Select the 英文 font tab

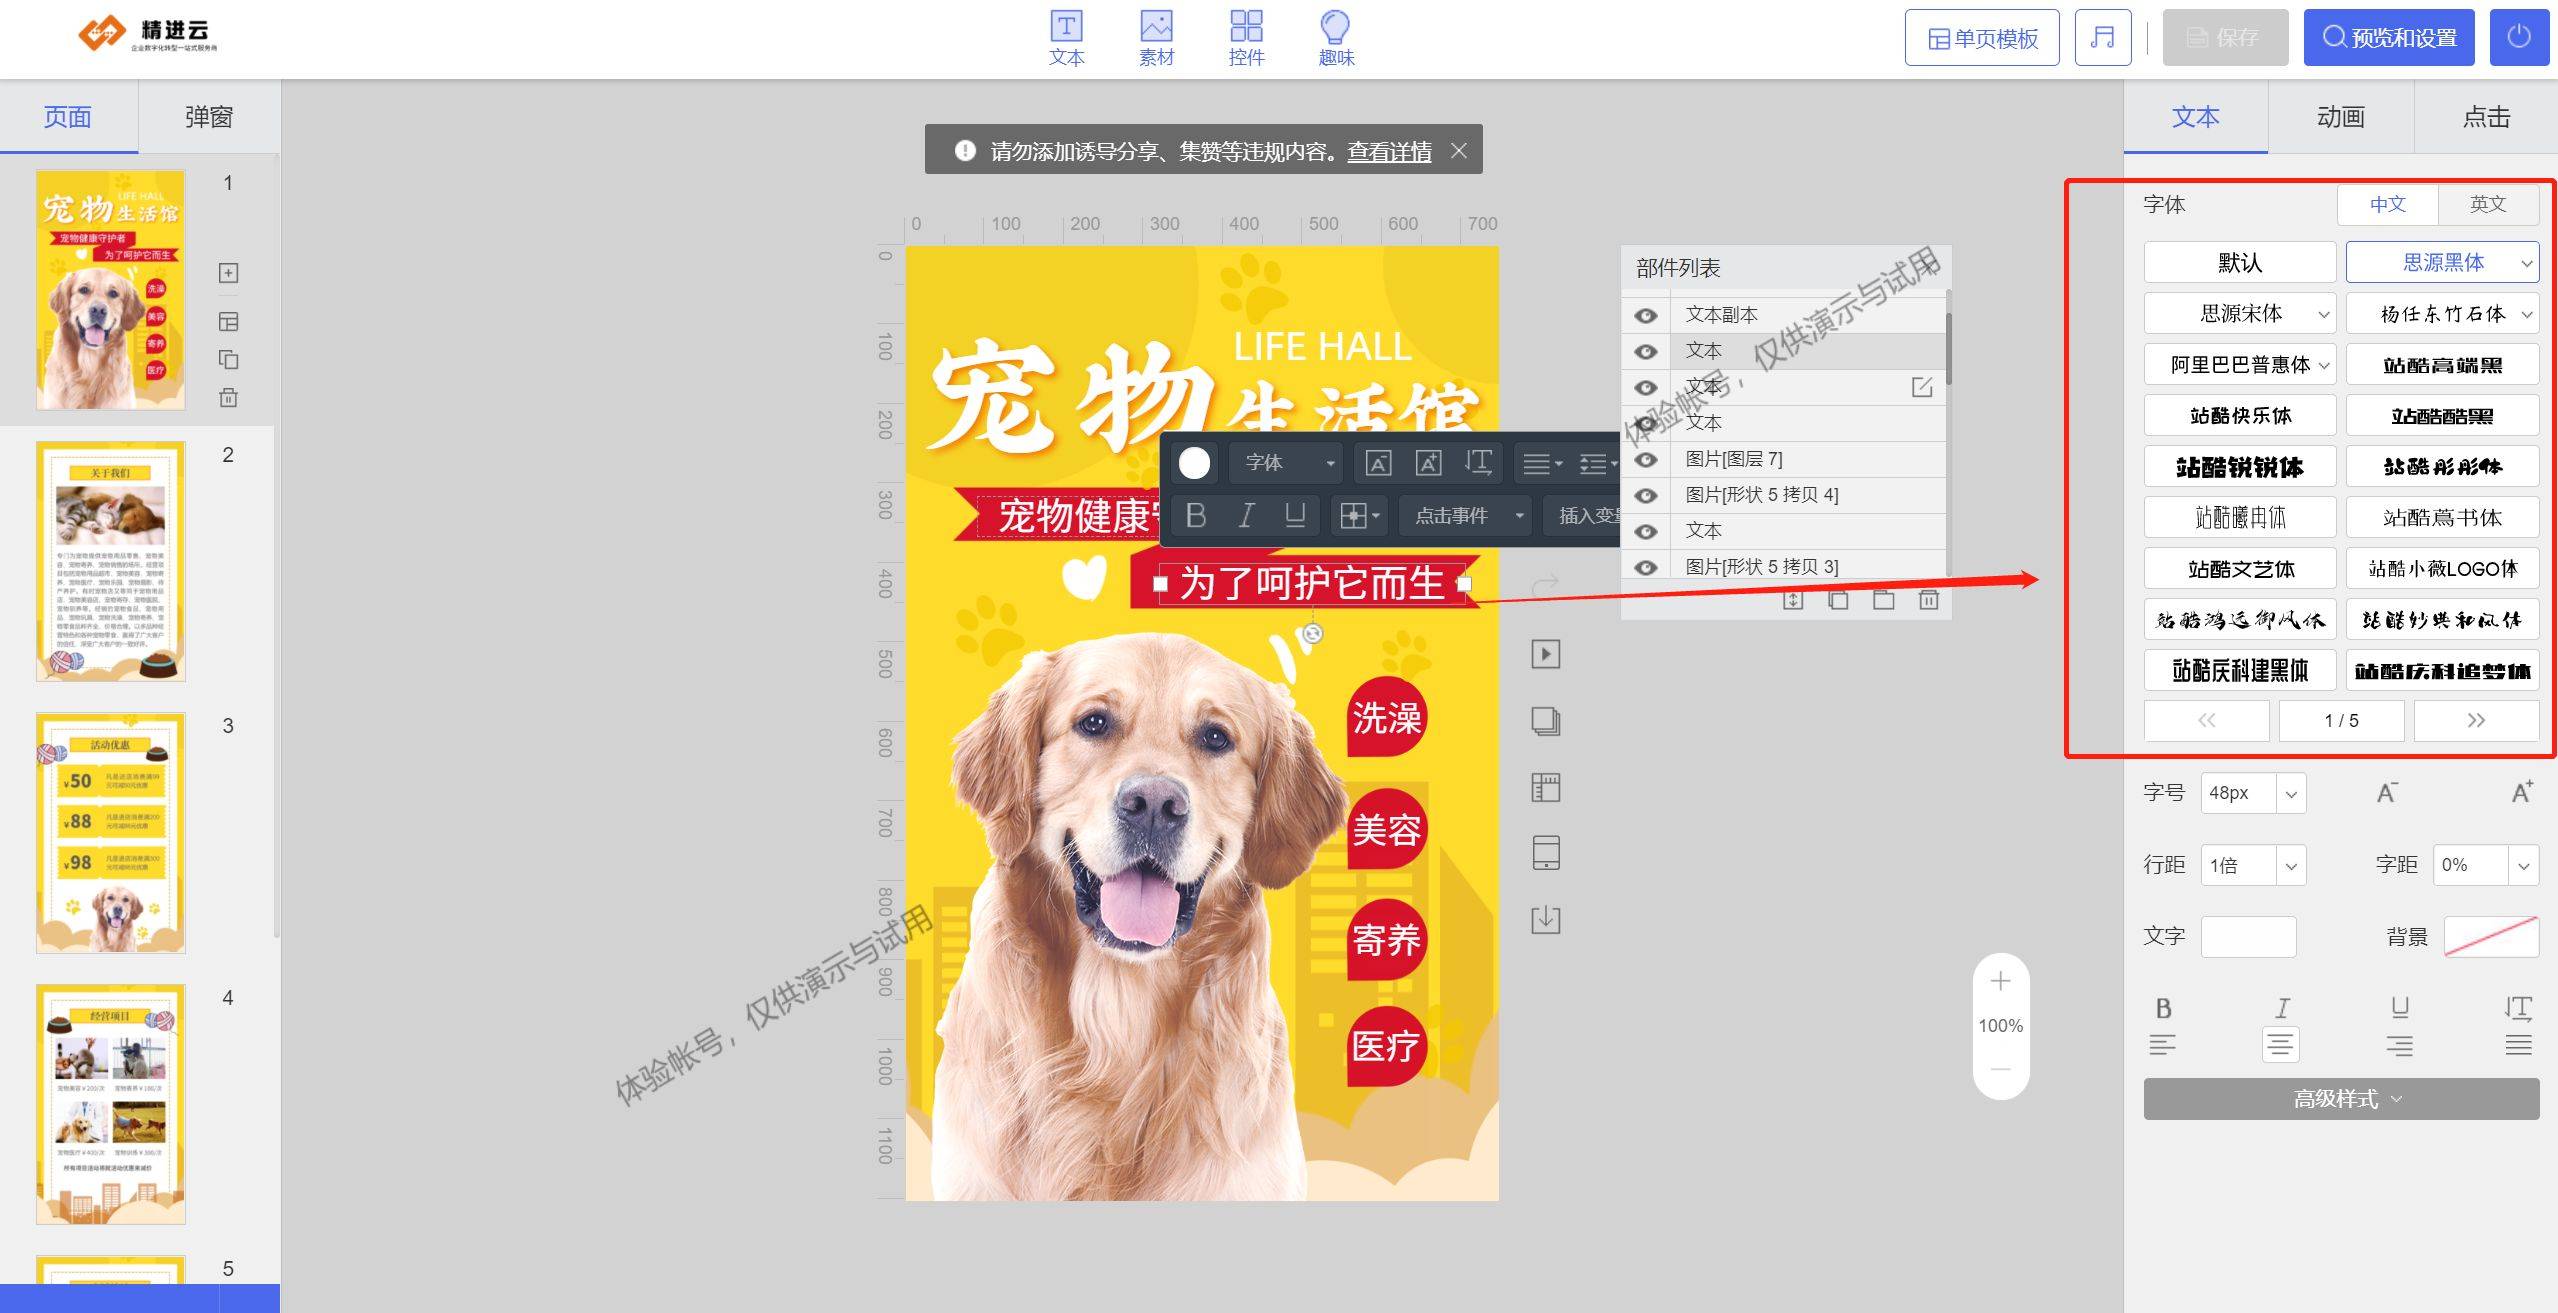2488,204
